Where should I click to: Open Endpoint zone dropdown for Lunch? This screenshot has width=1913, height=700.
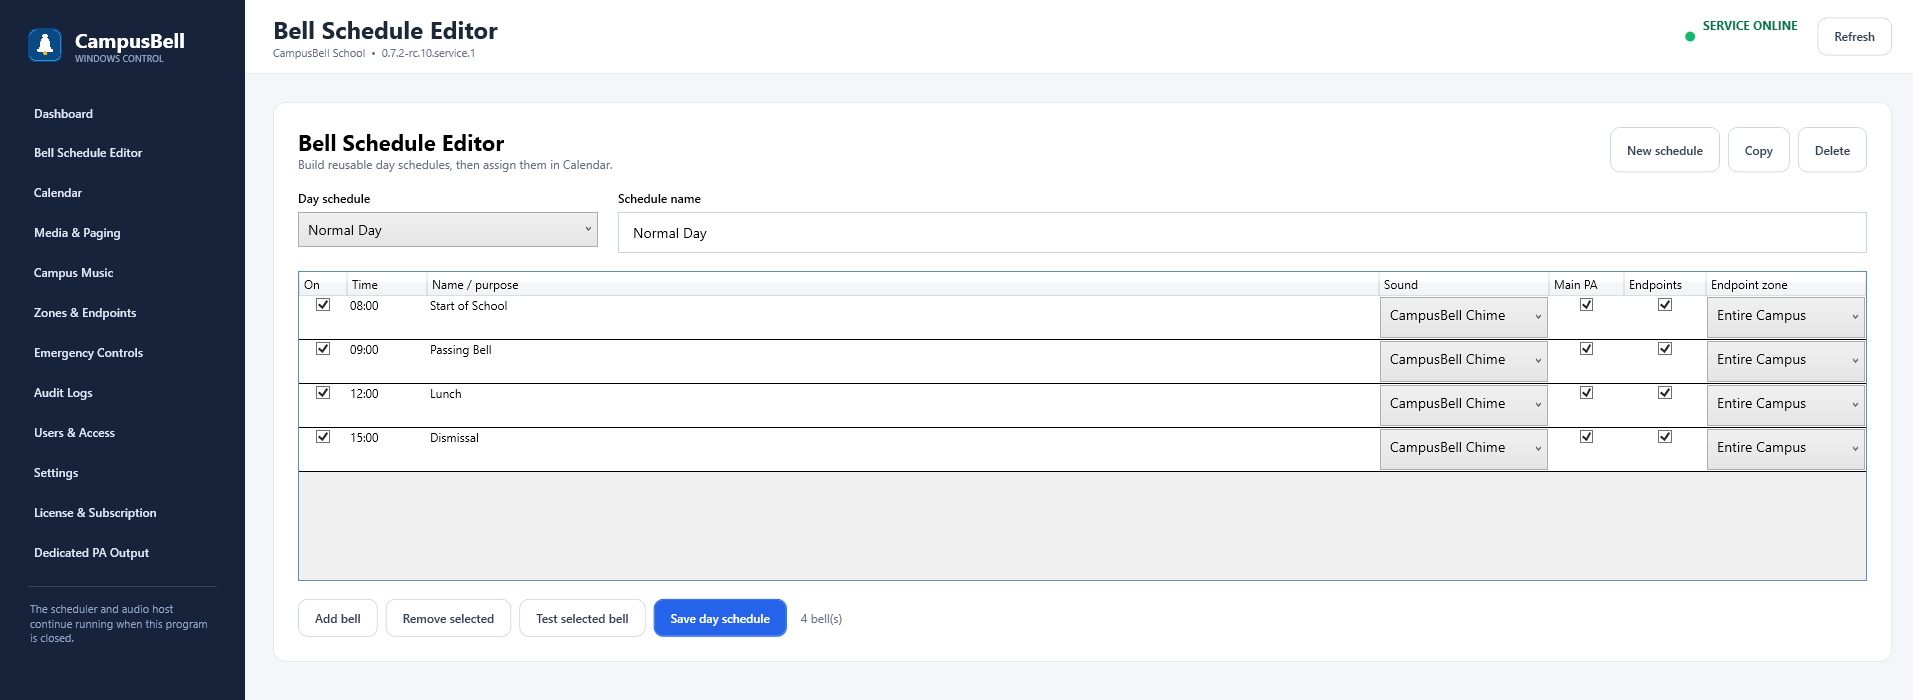(x=1786, y=404)
